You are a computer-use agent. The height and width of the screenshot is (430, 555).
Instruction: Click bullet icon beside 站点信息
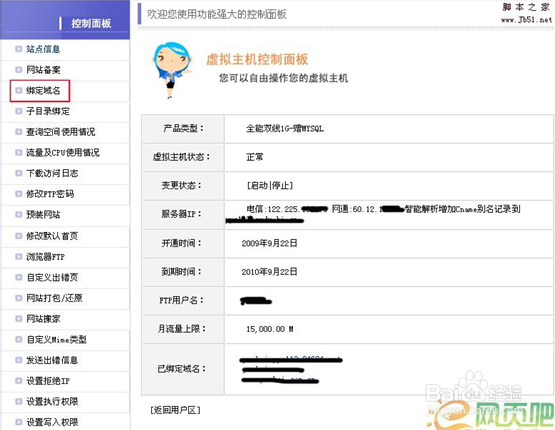(18, 49)
